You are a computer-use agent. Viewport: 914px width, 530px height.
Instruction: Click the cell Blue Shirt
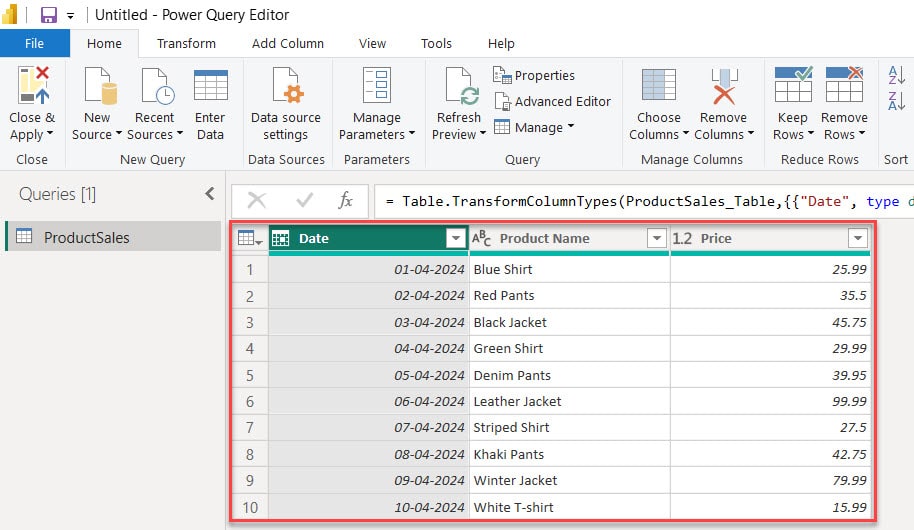tap(570, 269)
